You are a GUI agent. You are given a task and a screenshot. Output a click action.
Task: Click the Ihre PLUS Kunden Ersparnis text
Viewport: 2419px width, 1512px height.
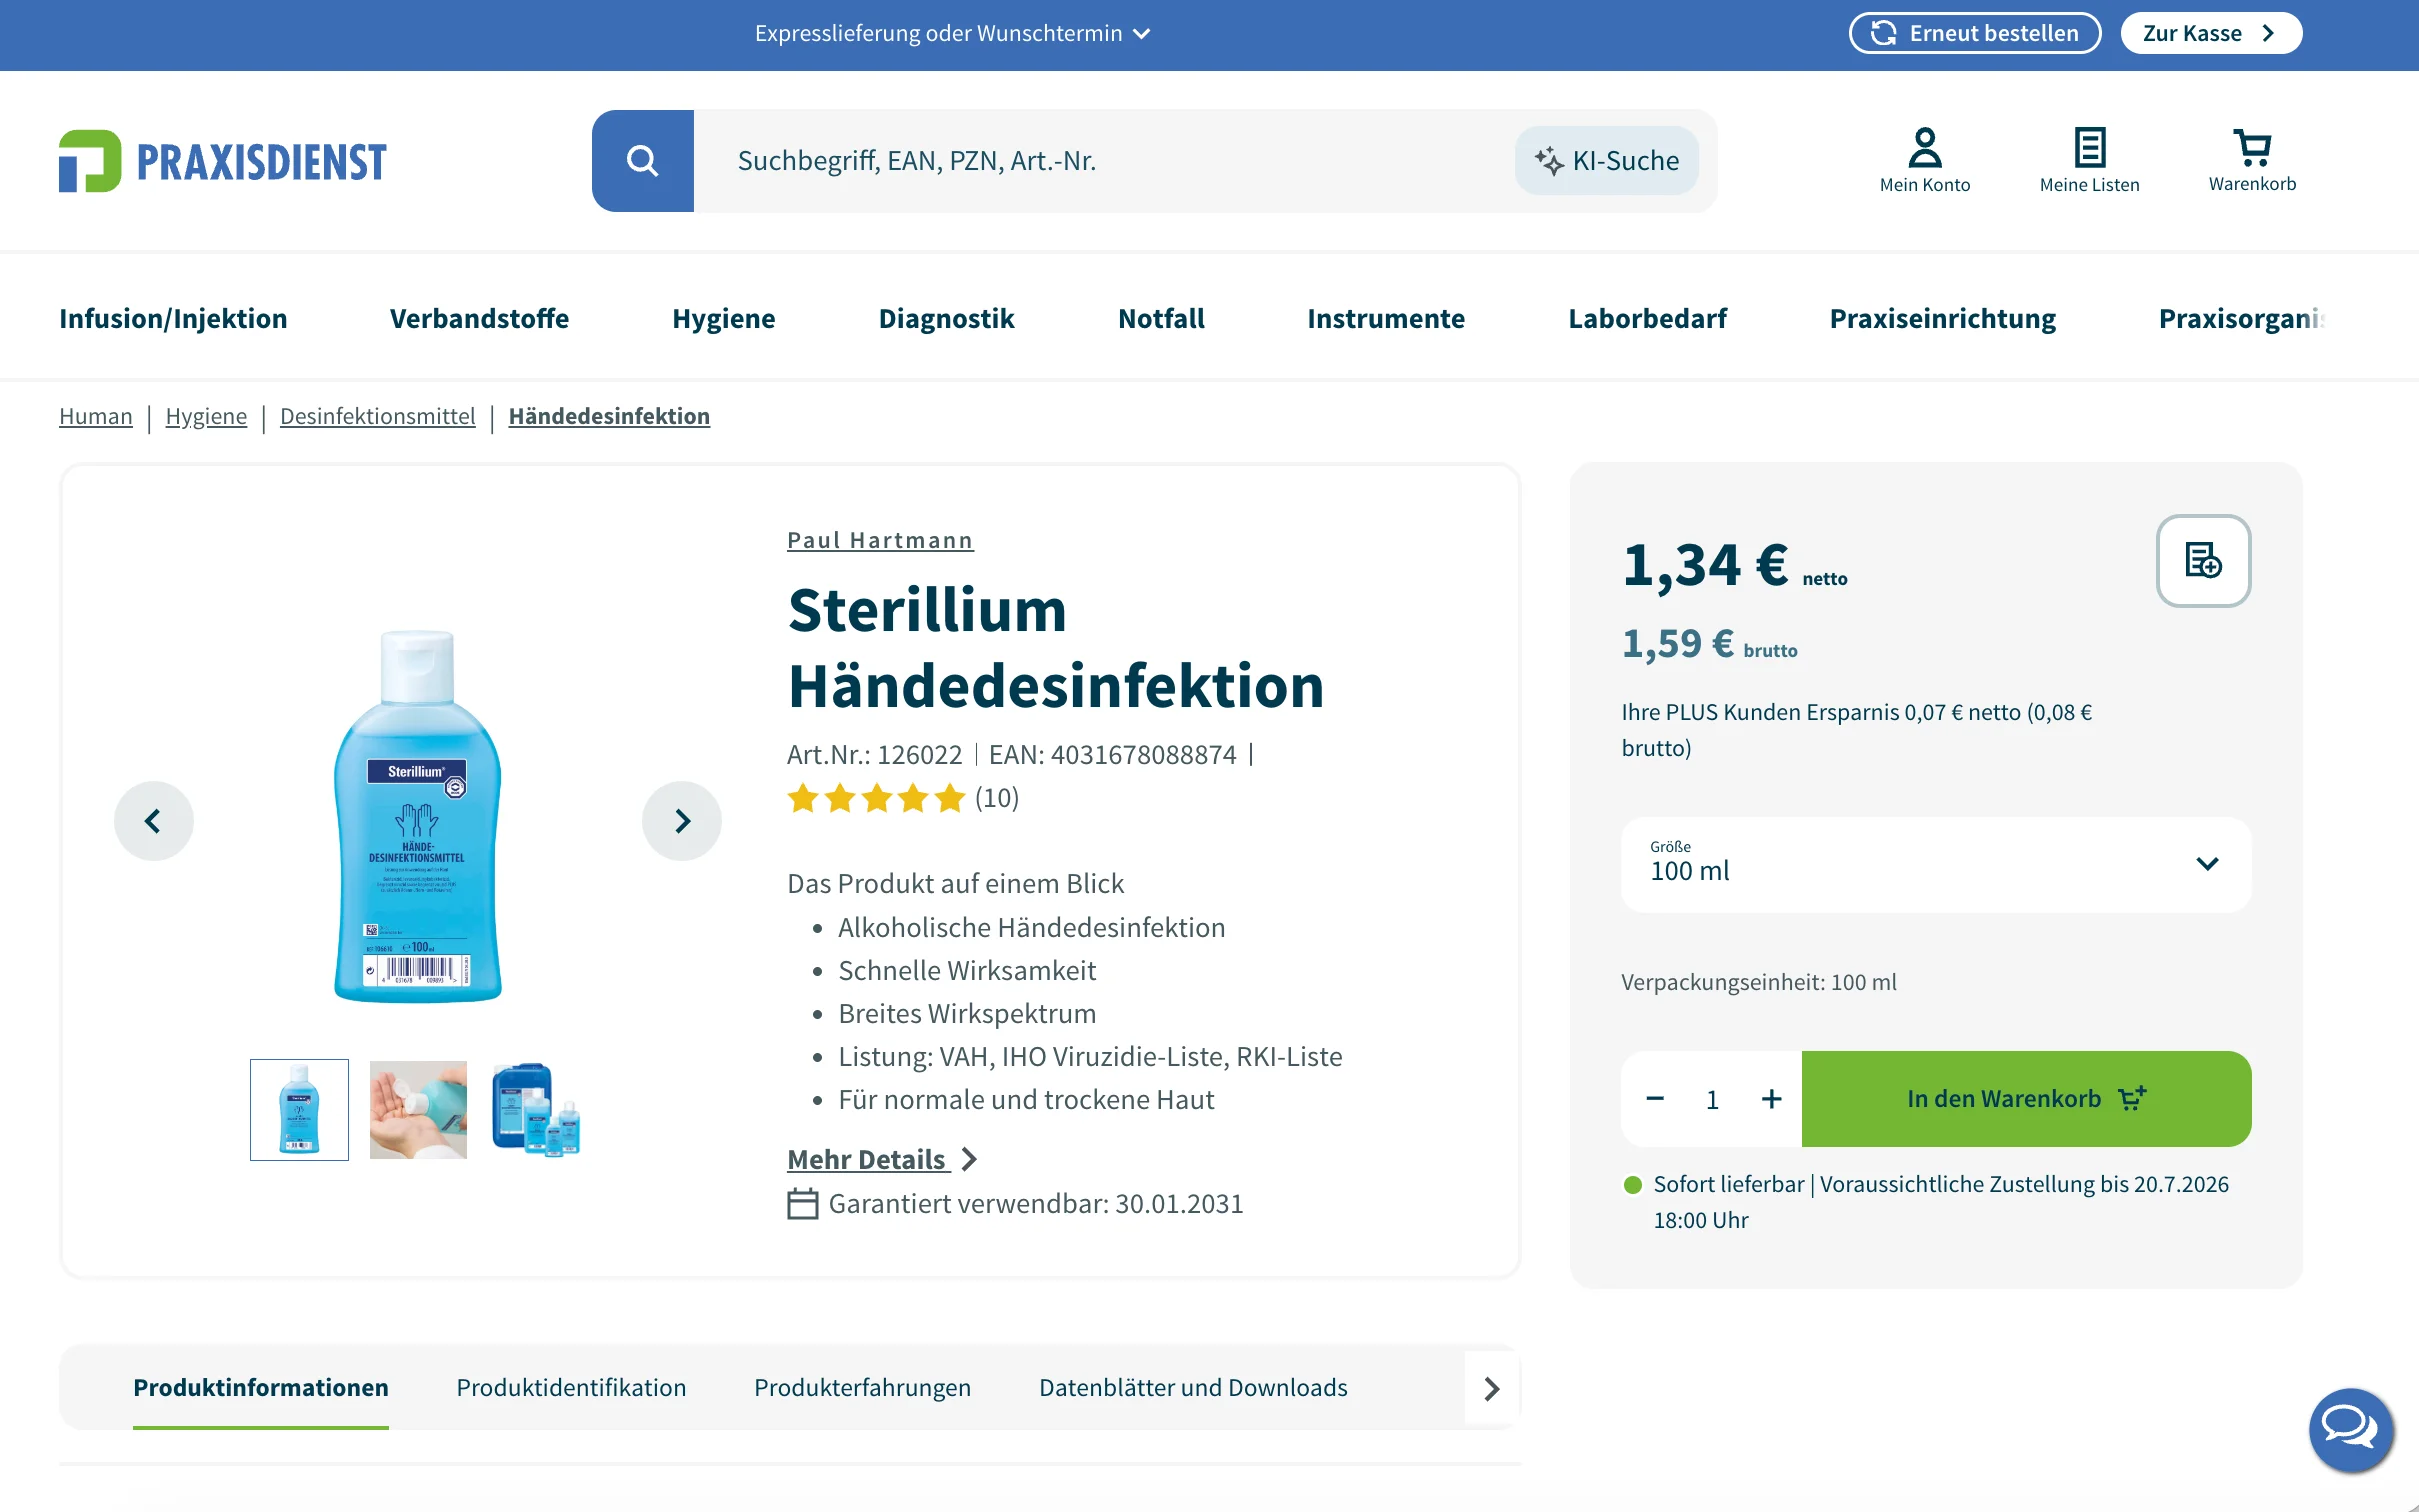1856,730
